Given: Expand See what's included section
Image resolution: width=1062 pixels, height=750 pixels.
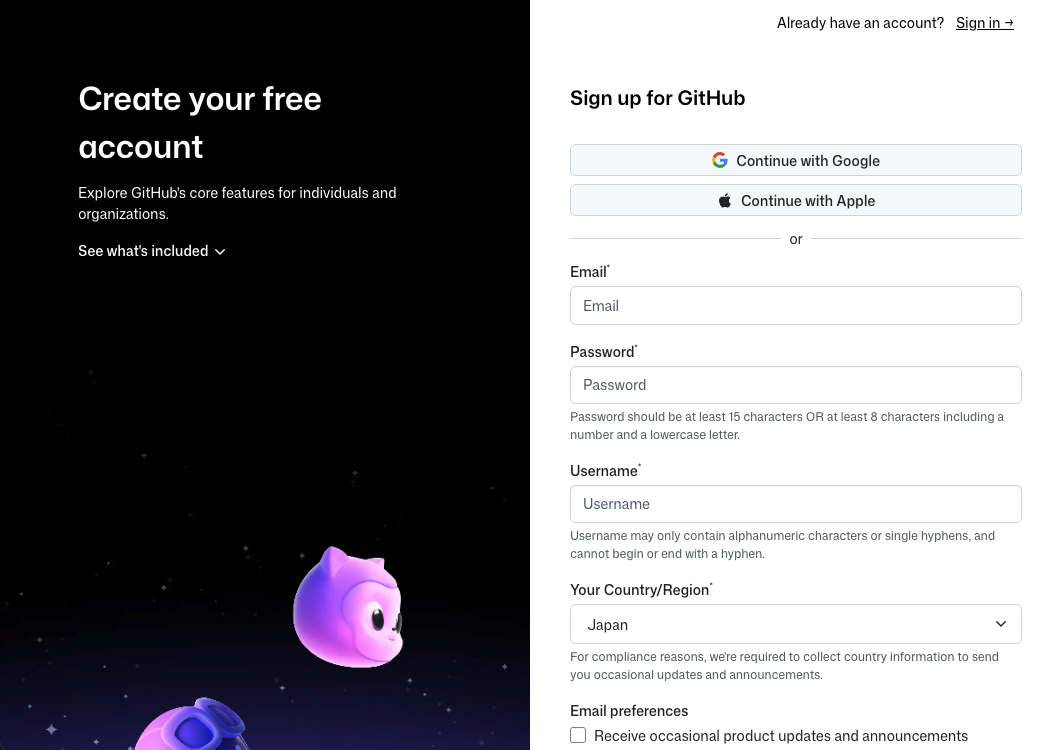Looking at the screenshot, I should 143,251.
